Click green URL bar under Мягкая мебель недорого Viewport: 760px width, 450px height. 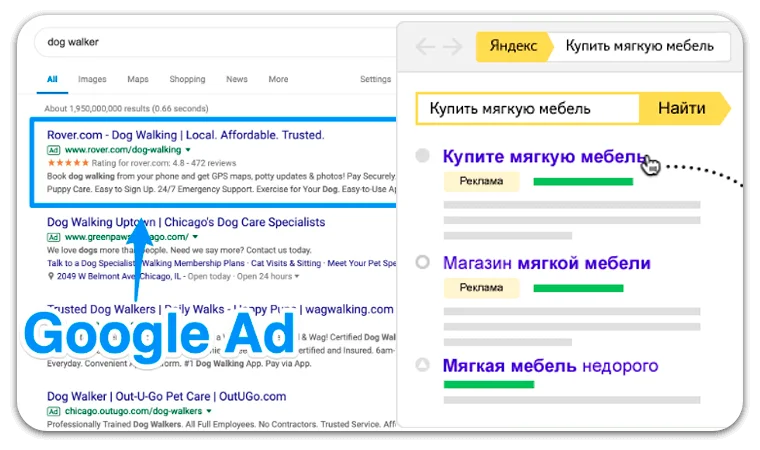489,385
